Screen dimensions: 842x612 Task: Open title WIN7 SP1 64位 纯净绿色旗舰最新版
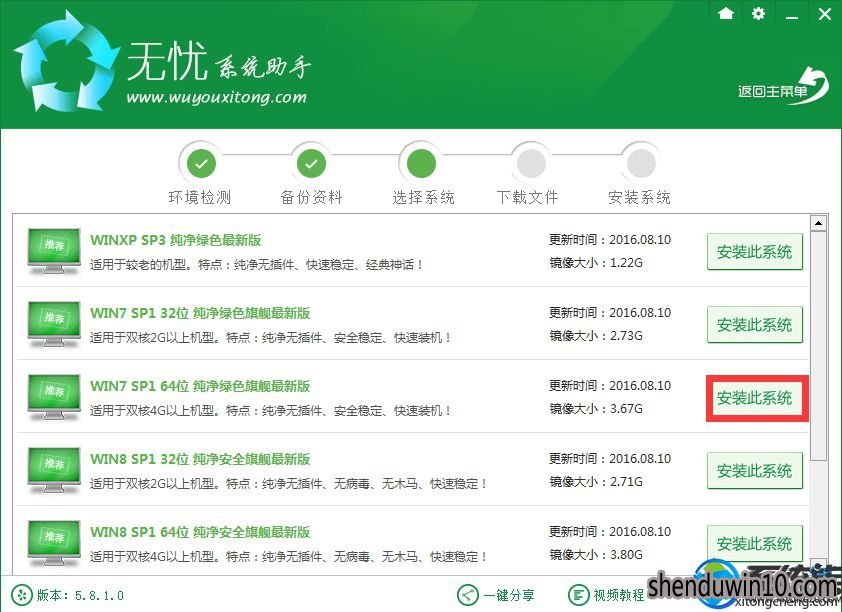[200, 386]
